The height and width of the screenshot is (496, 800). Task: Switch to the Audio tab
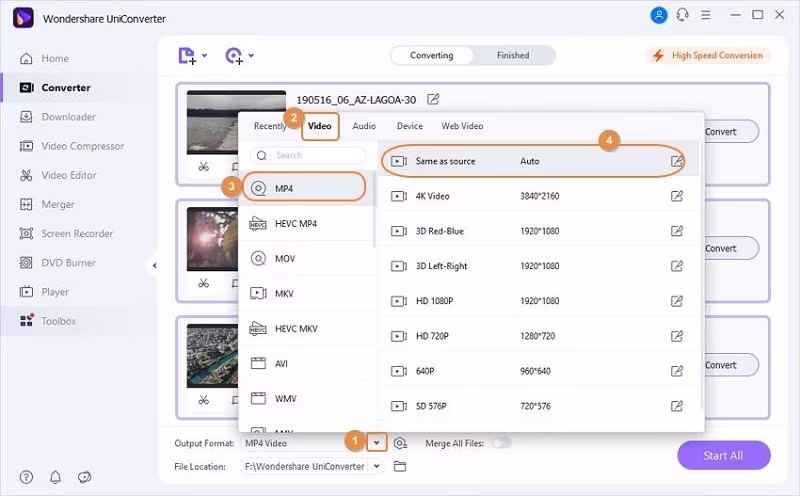[364, 126]
